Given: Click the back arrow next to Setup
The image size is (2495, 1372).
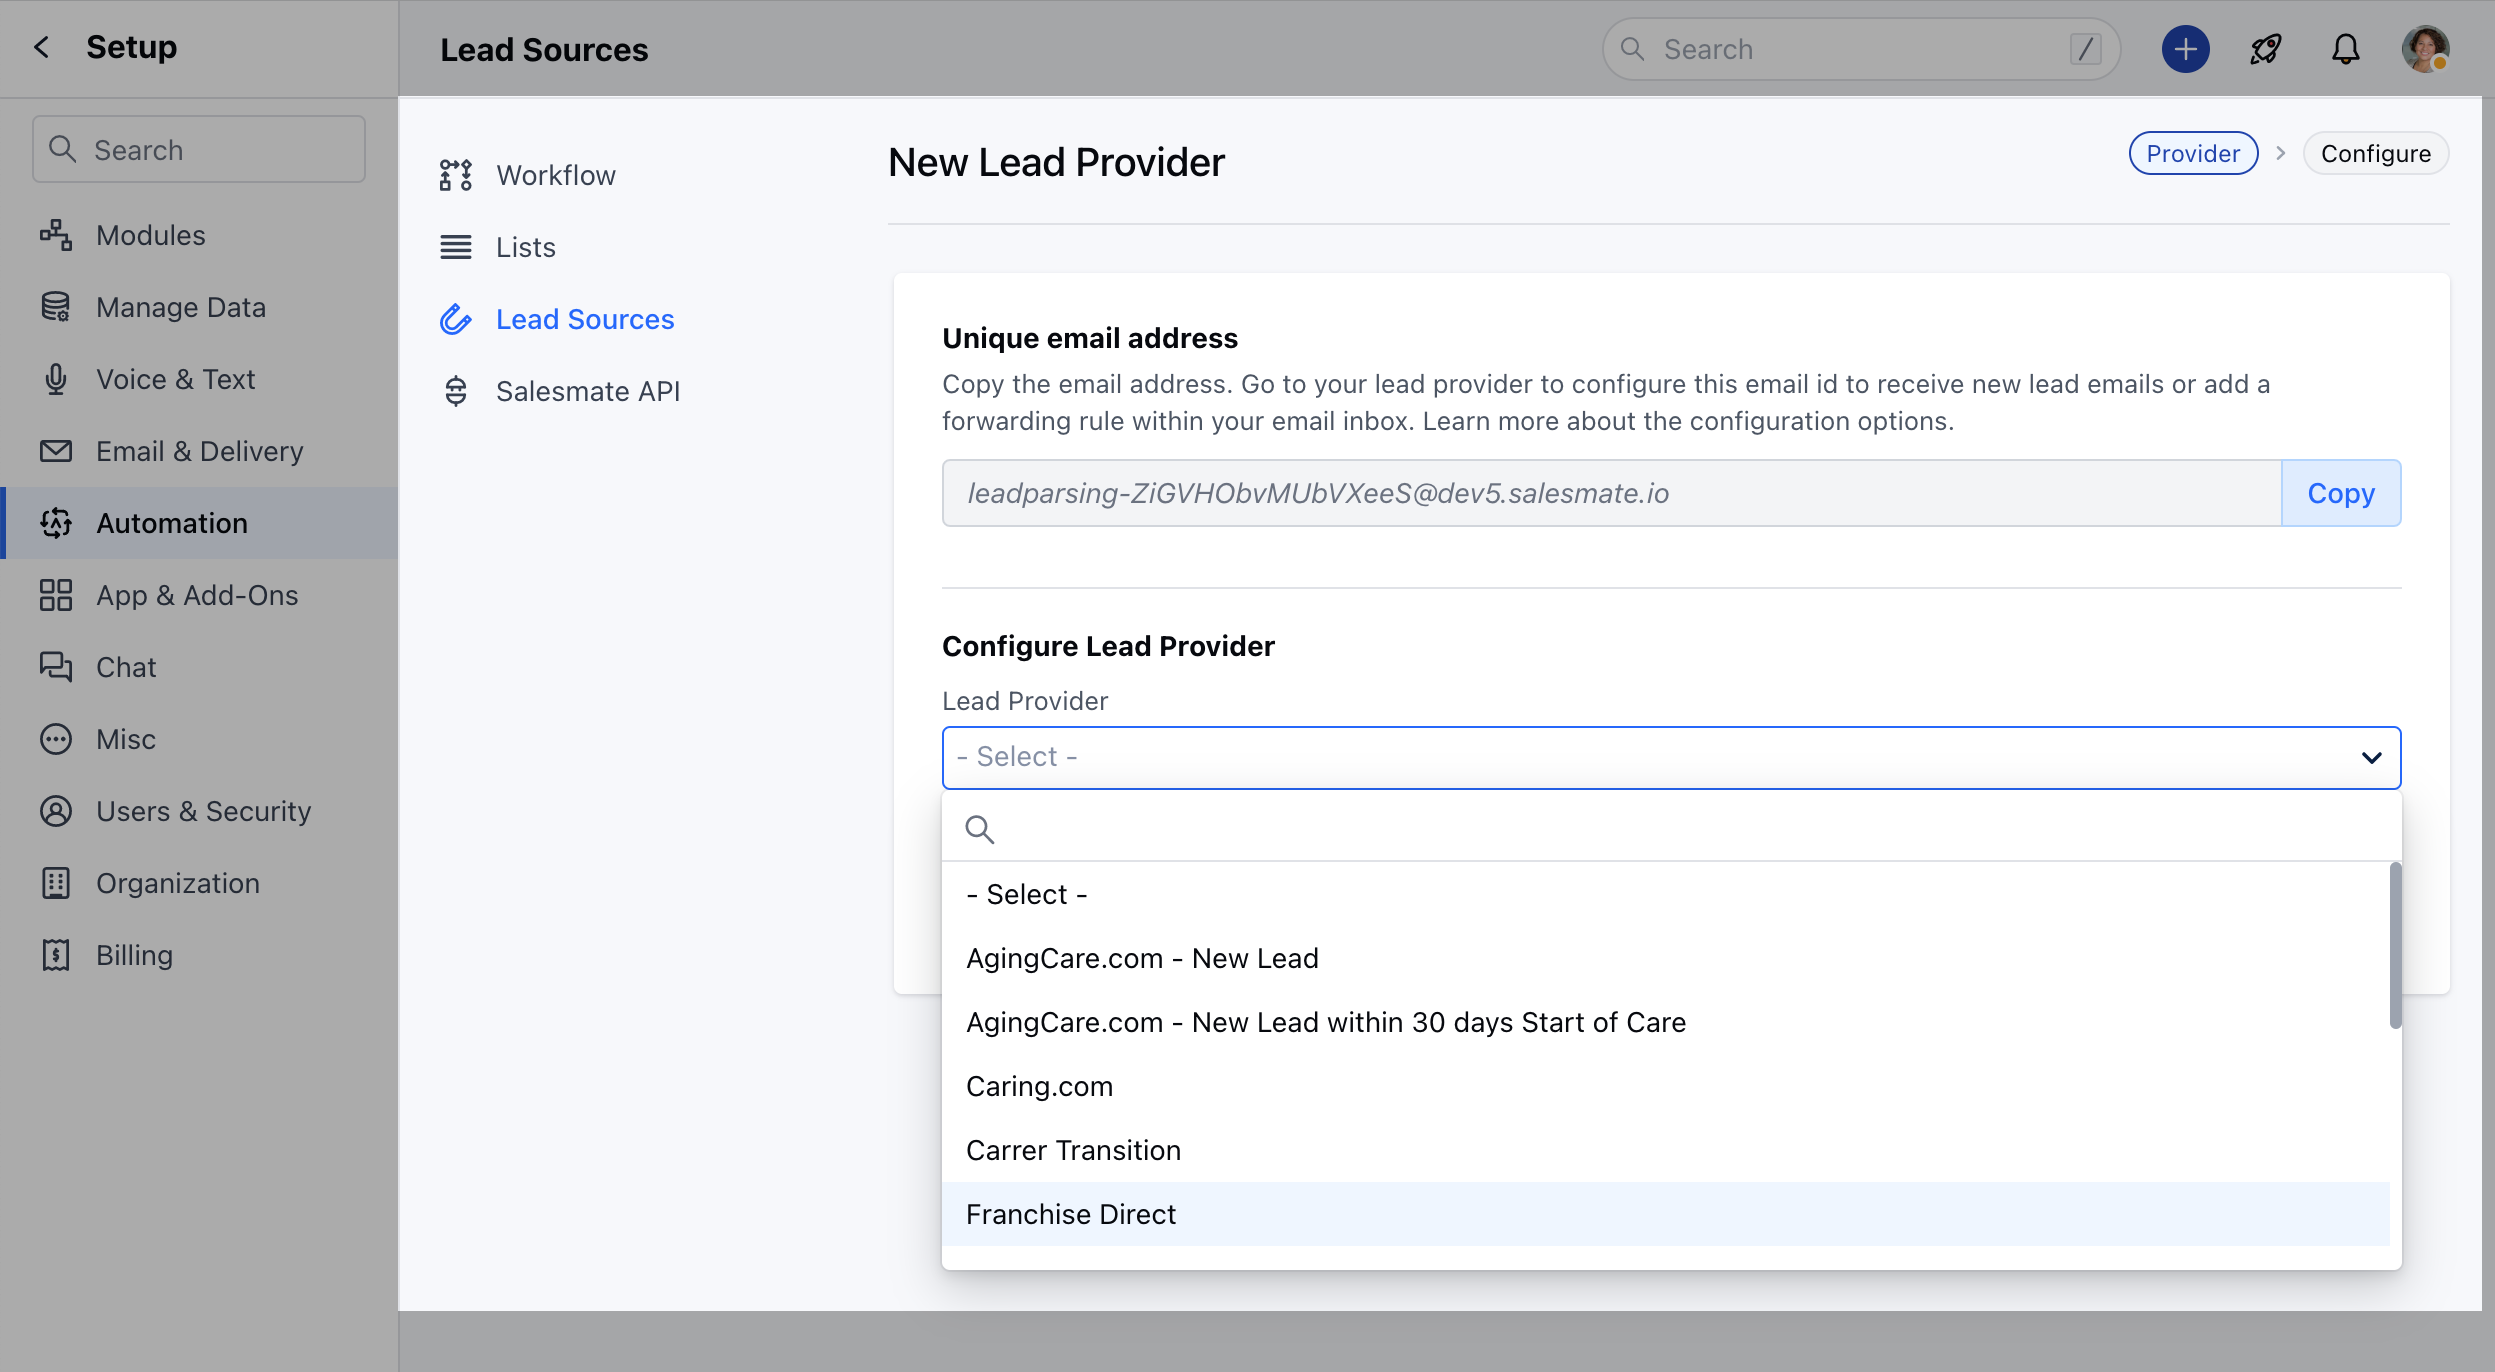Looking at the screenshot, I should pyautogui.click(x=41, y=47).
